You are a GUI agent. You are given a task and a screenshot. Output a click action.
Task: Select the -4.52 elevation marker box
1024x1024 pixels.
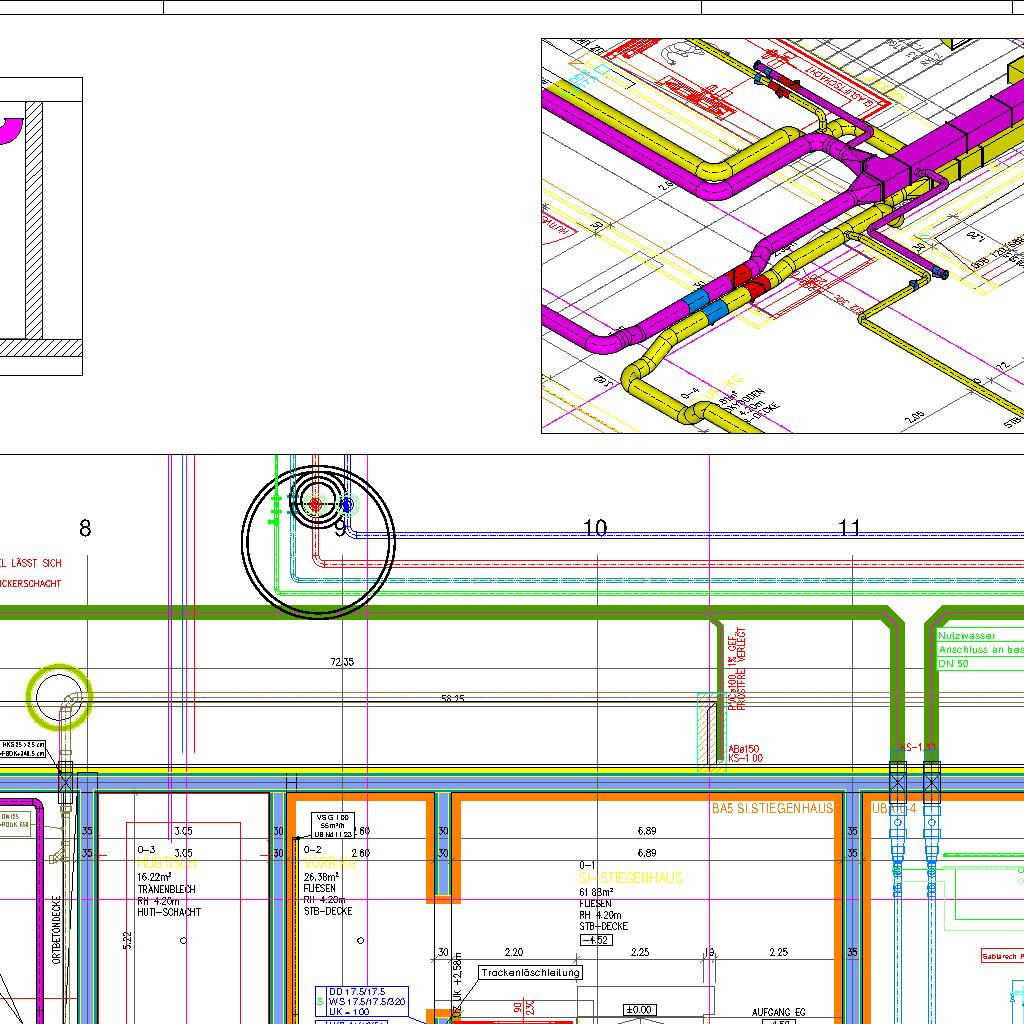[x=600, y=939]
